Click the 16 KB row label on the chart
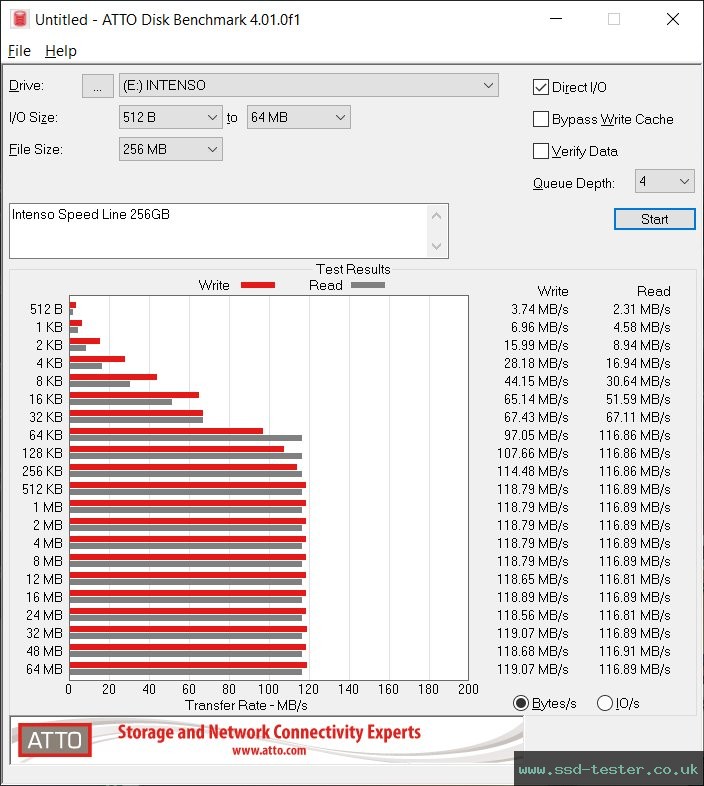The image size is (704, 786). pos(46,399)
